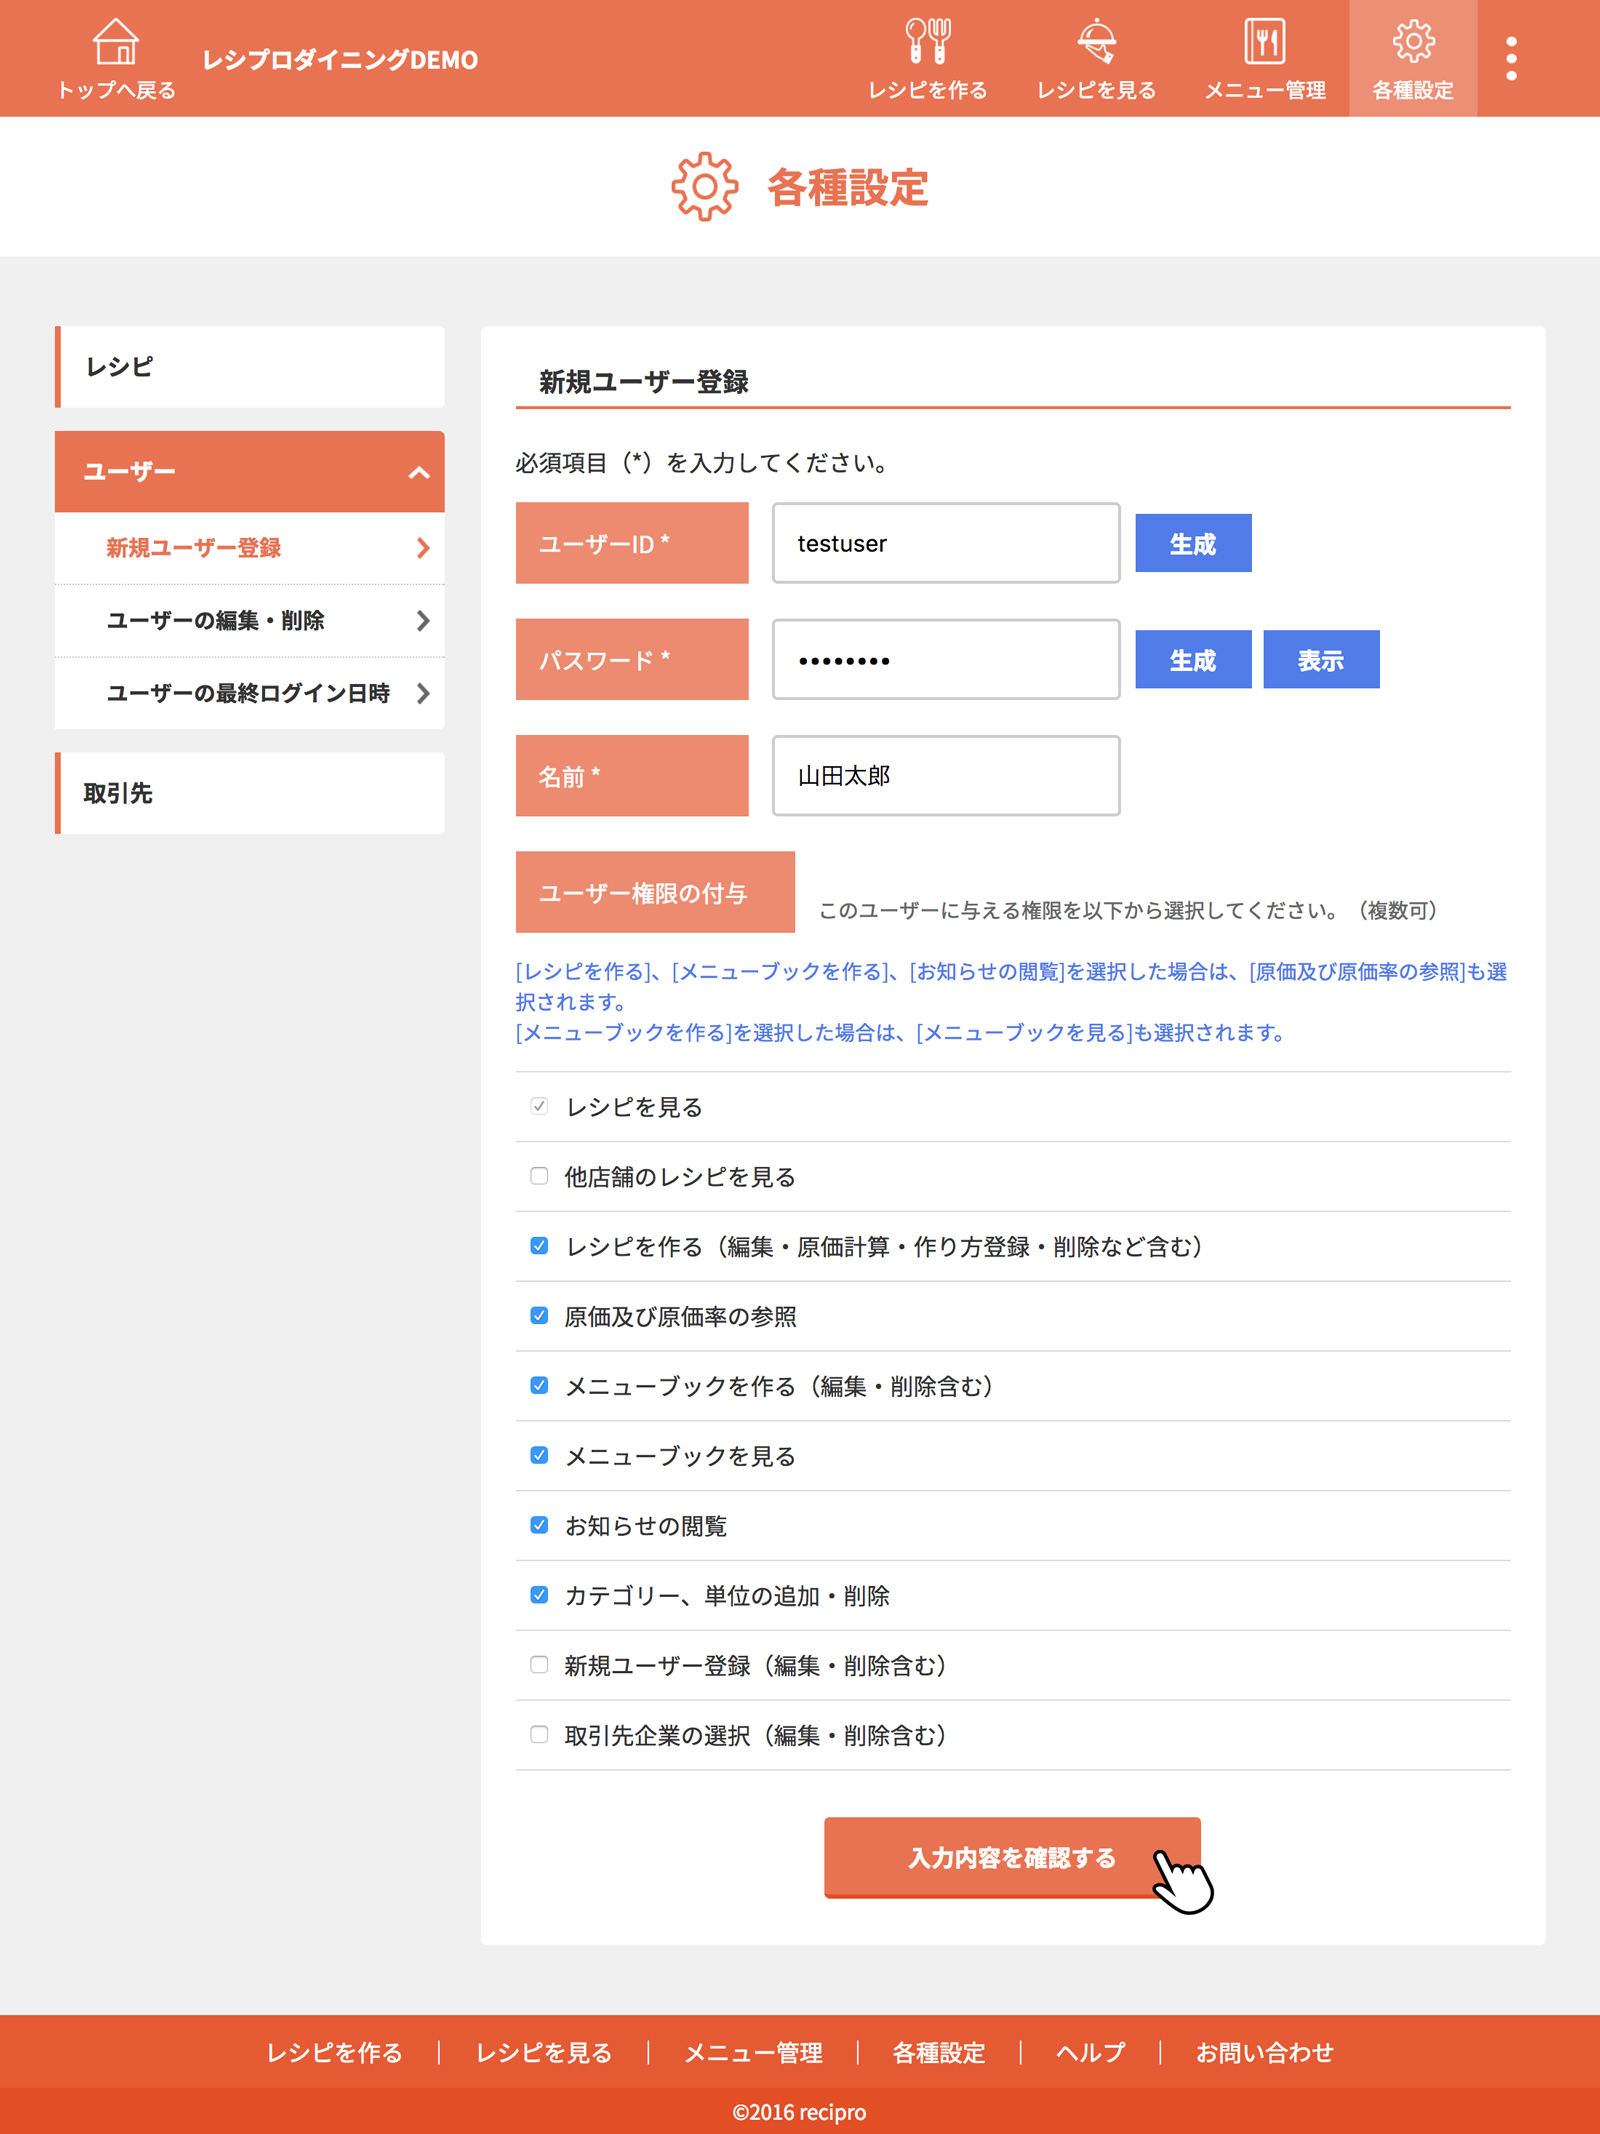The height and width of the screenshot is (2134, 1600).
Task: Click the home icon to return top
Action: (116, 43)
